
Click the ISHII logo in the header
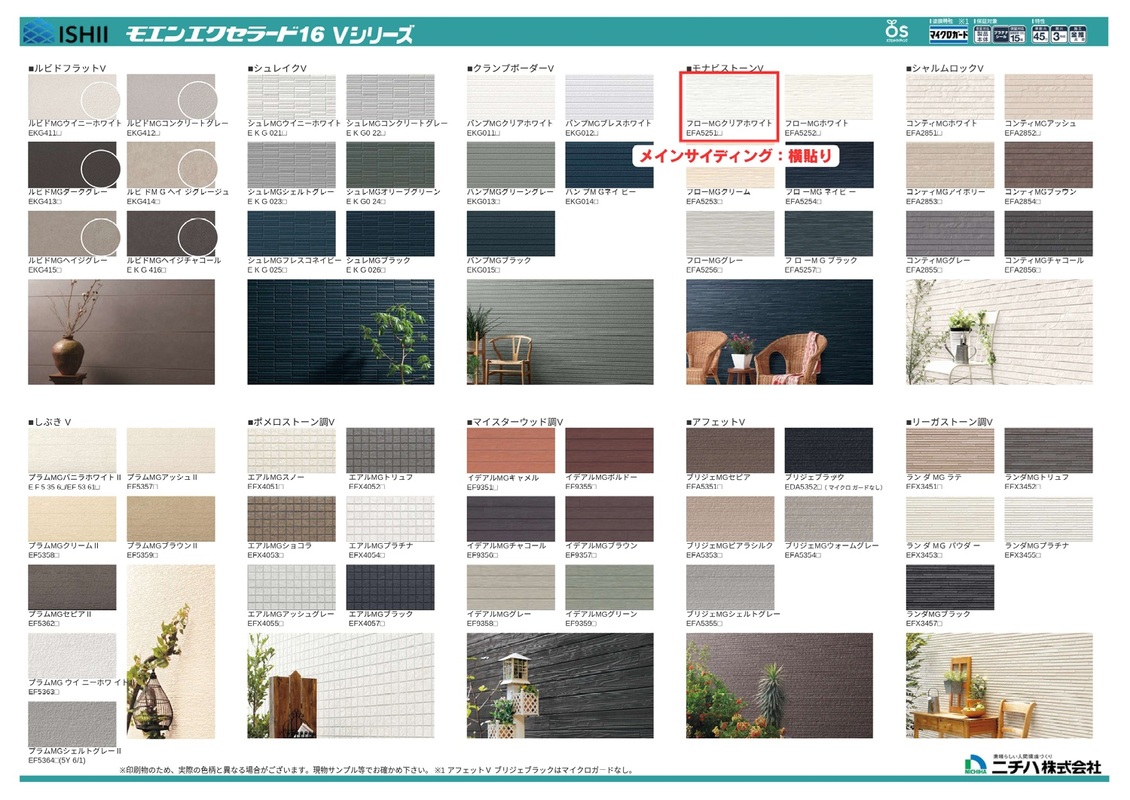point(64,34)
